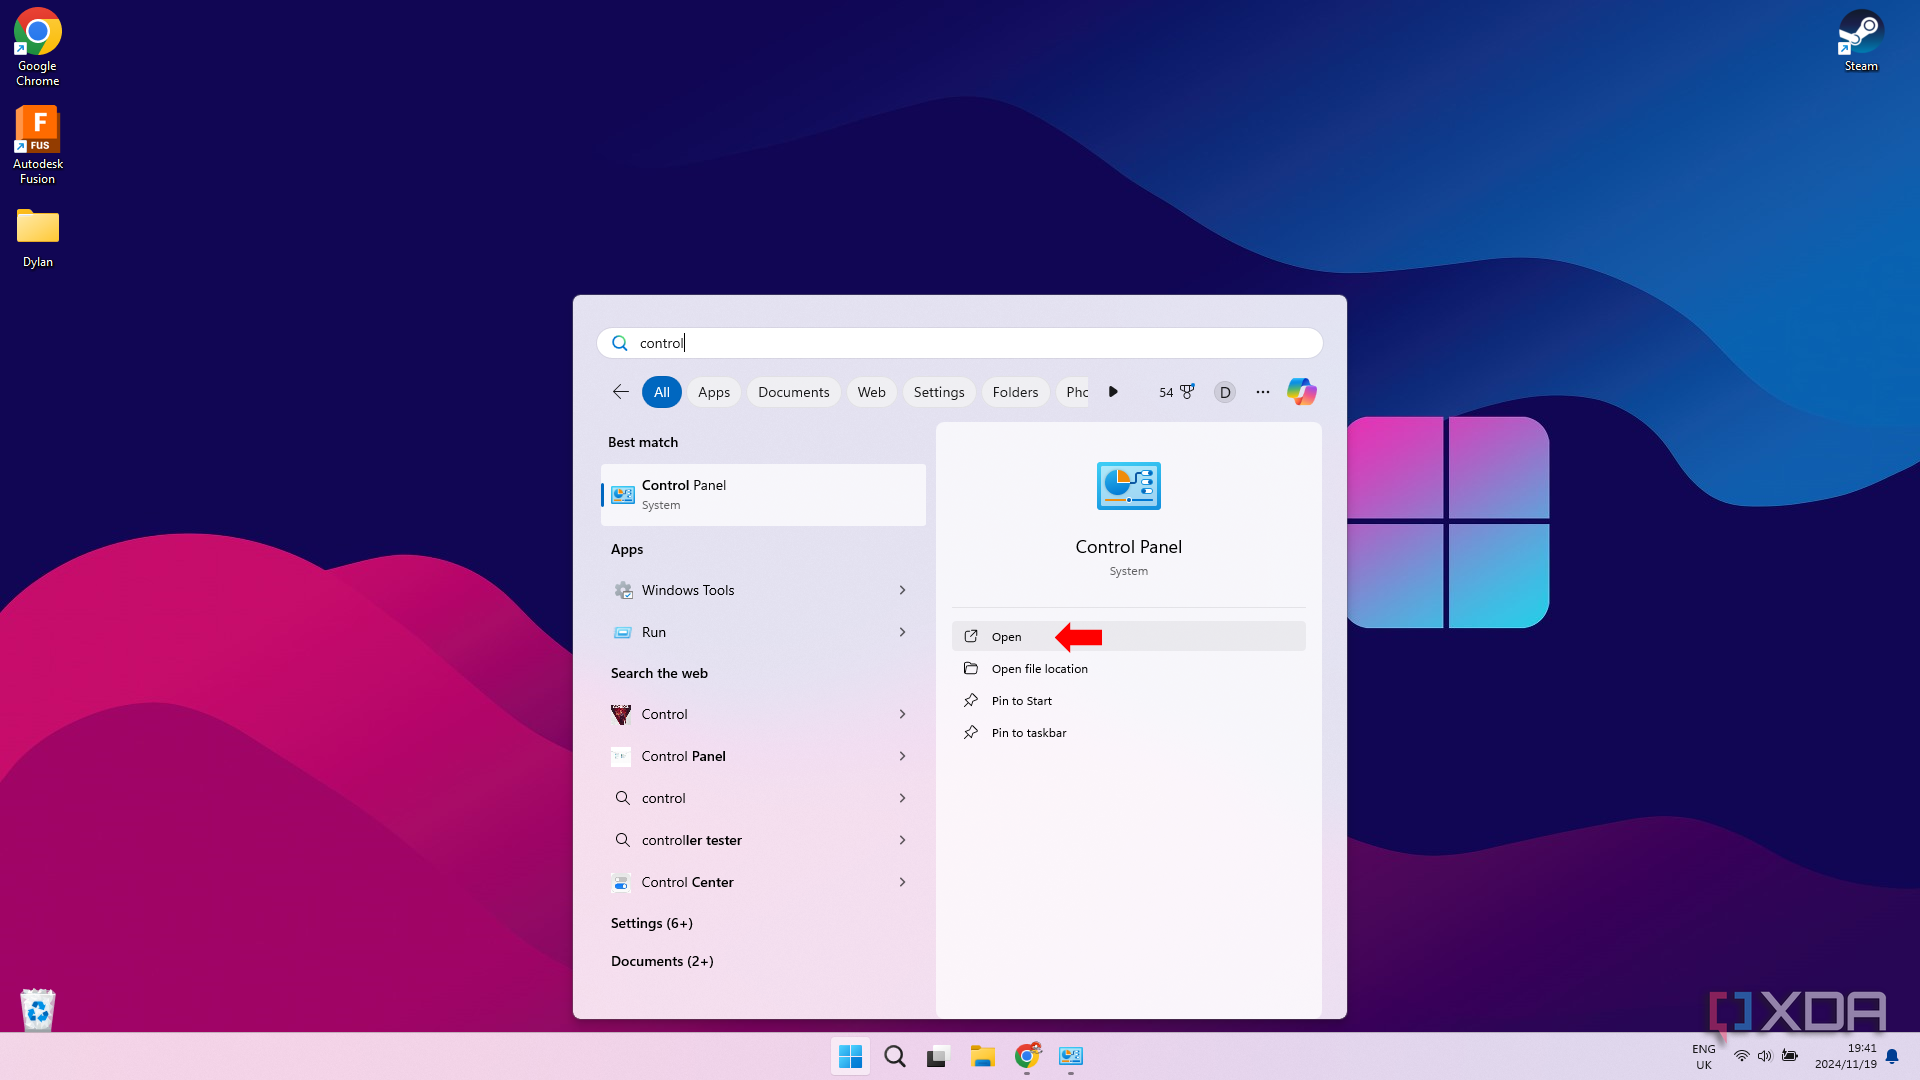Expand the controller tester suggestion
The height and width of the screenshot is (1080, 1920).
tap(901, 840)
